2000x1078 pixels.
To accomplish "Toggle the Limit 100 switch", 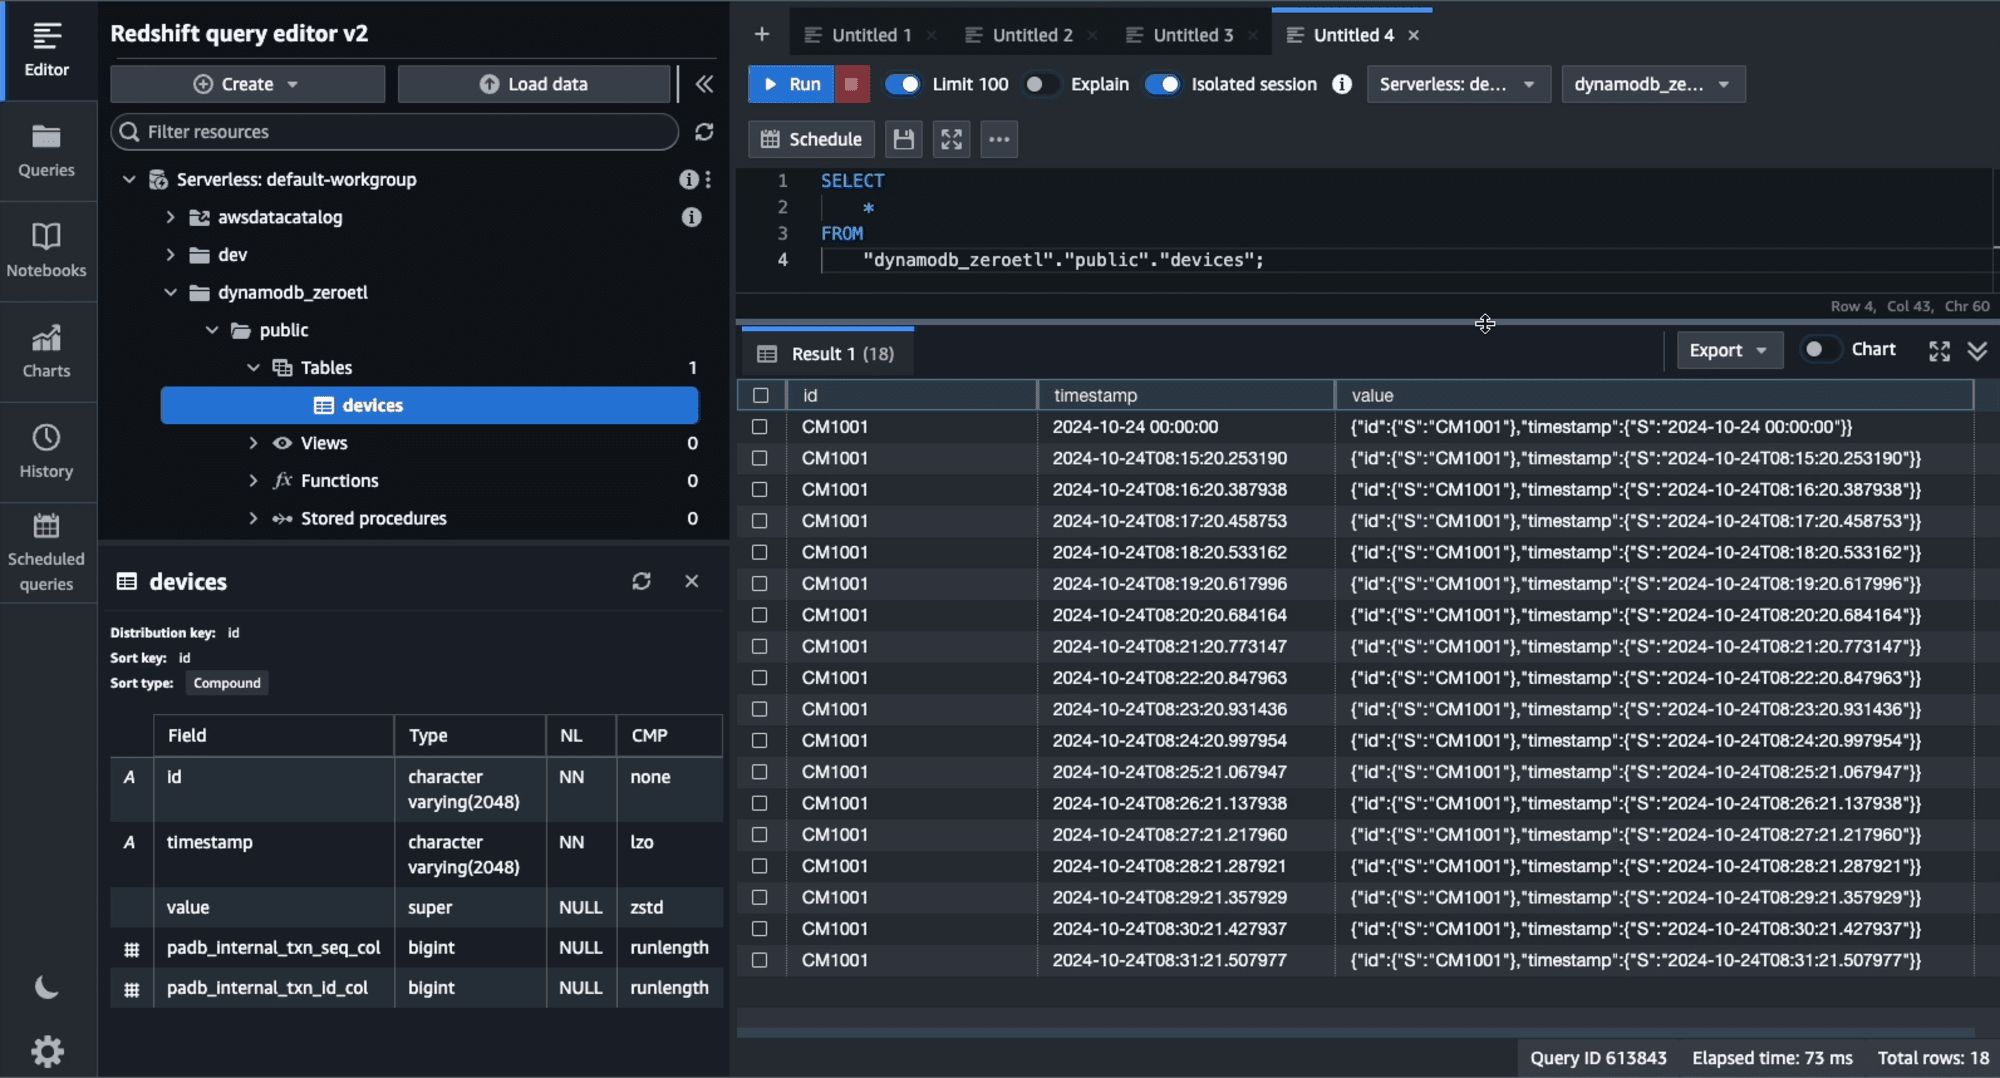I will click(902, 84).
